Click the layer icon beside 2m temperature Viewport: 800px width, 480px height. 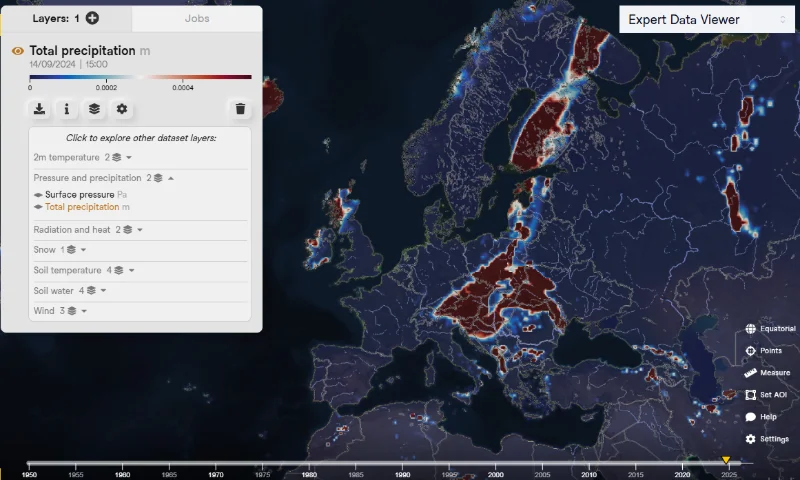tap(117, 158)
